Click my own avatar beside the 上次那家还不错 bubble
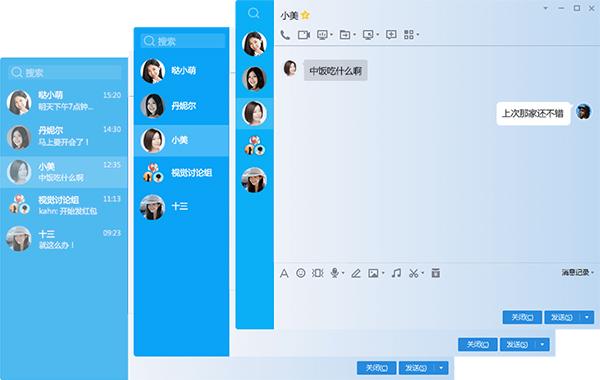 point(584,111)
